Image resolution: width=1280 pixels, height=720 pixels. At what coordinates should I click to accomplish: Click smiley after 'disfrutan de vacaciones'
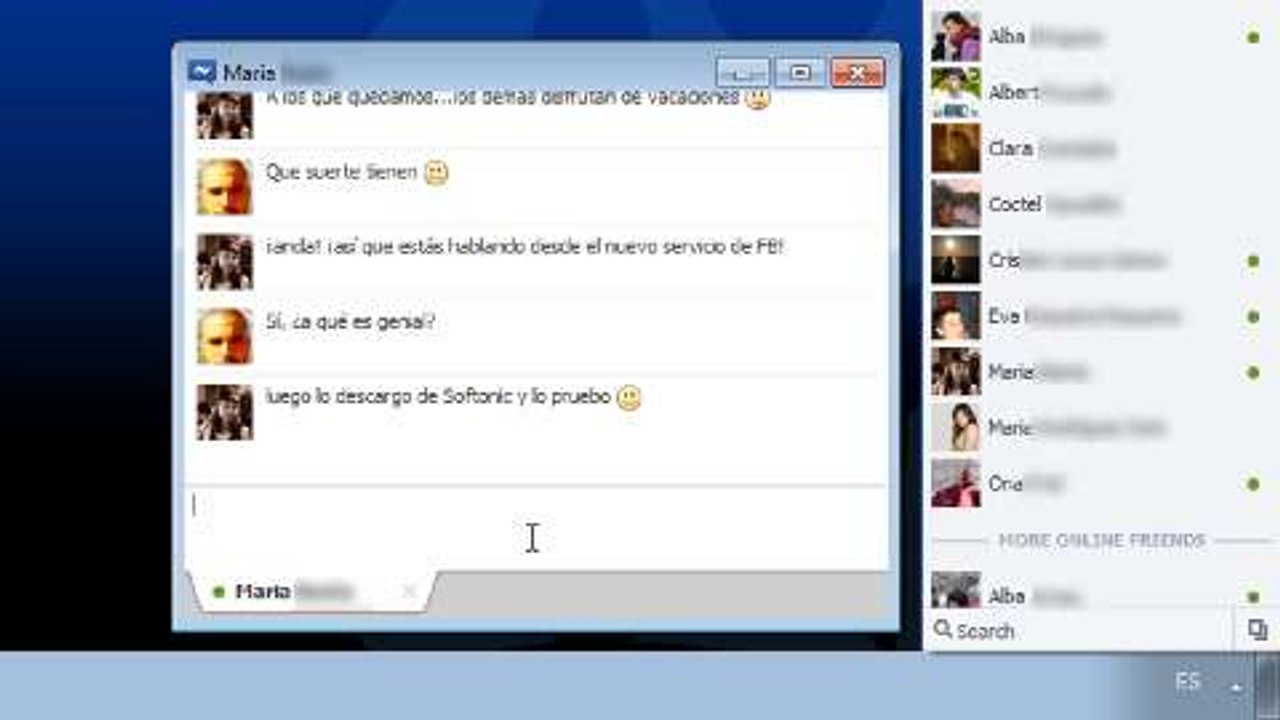pyautogui.click(x=758, y=99)
